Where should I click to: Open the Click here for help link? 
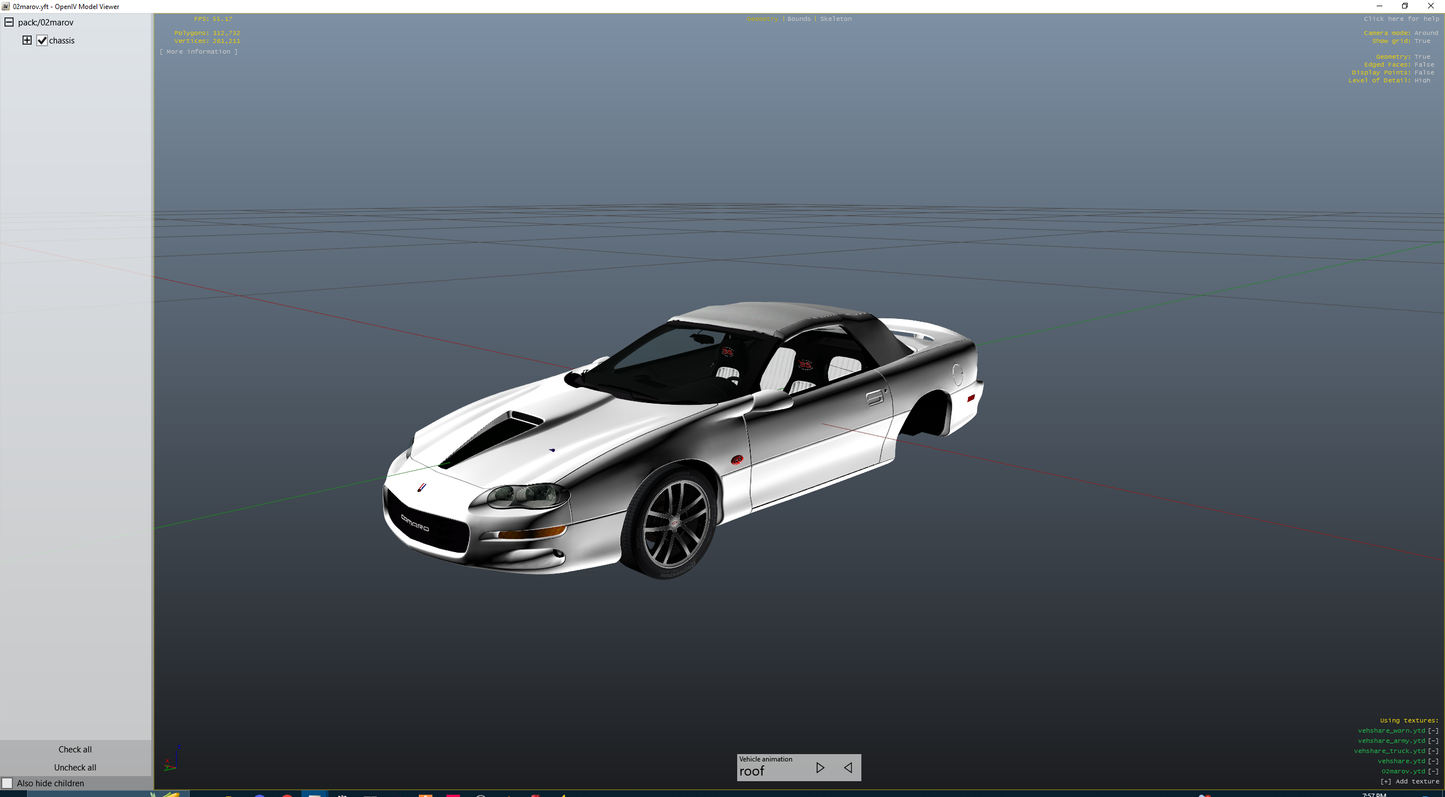pos(1402,18)
